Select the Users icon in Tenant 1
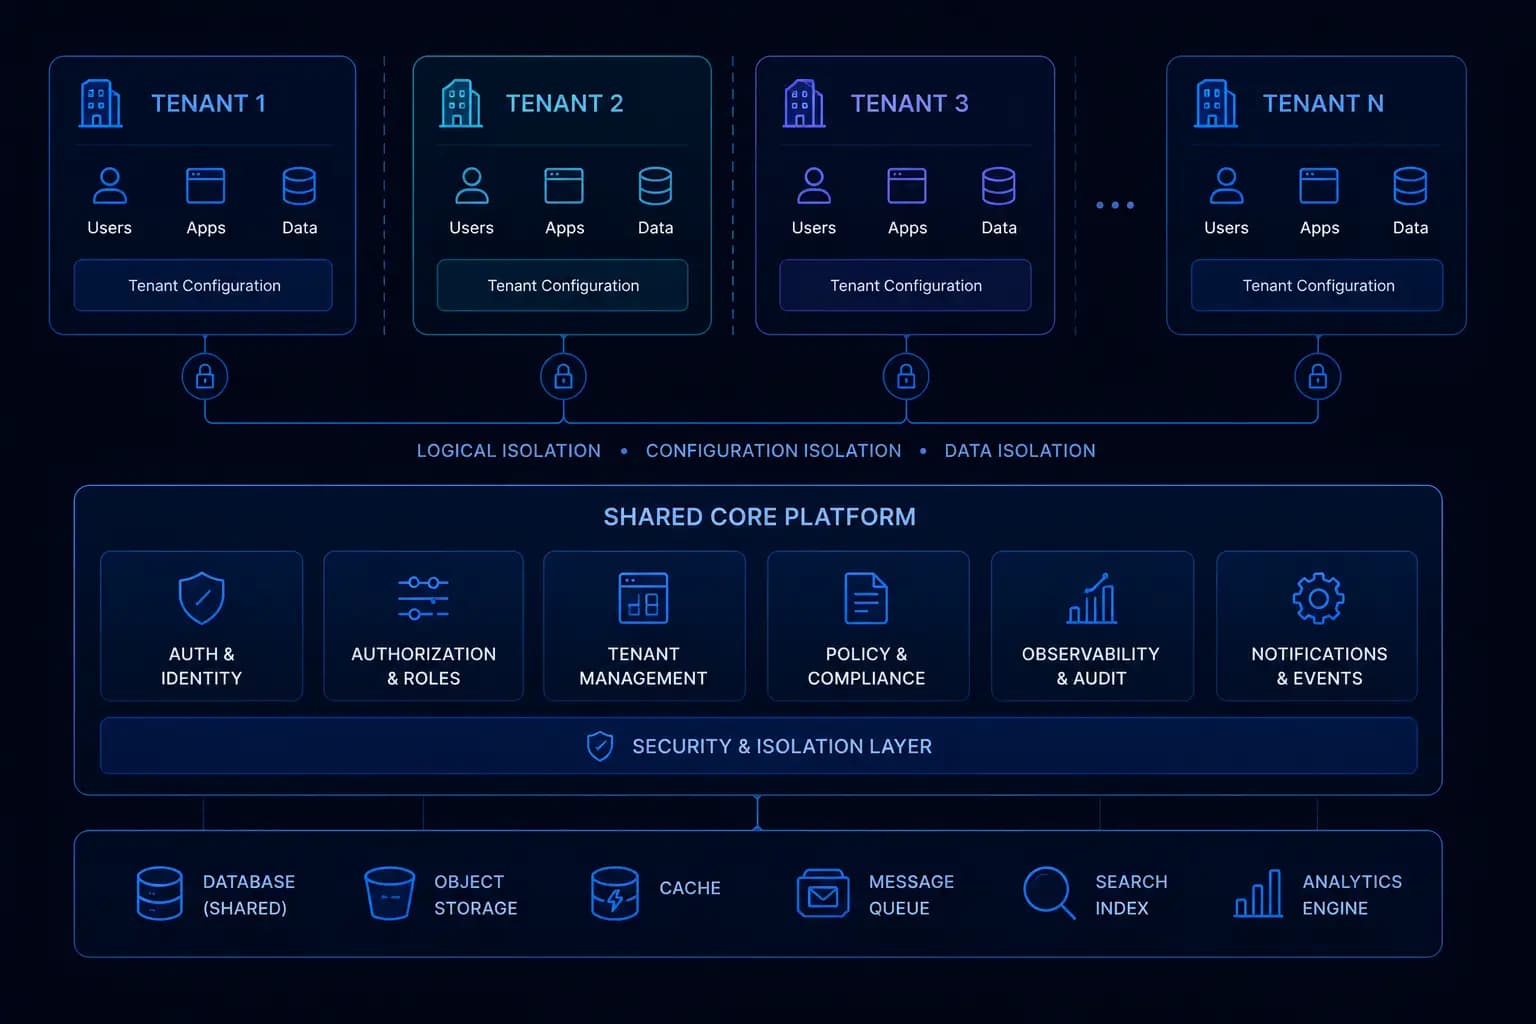 pos(110,186)
